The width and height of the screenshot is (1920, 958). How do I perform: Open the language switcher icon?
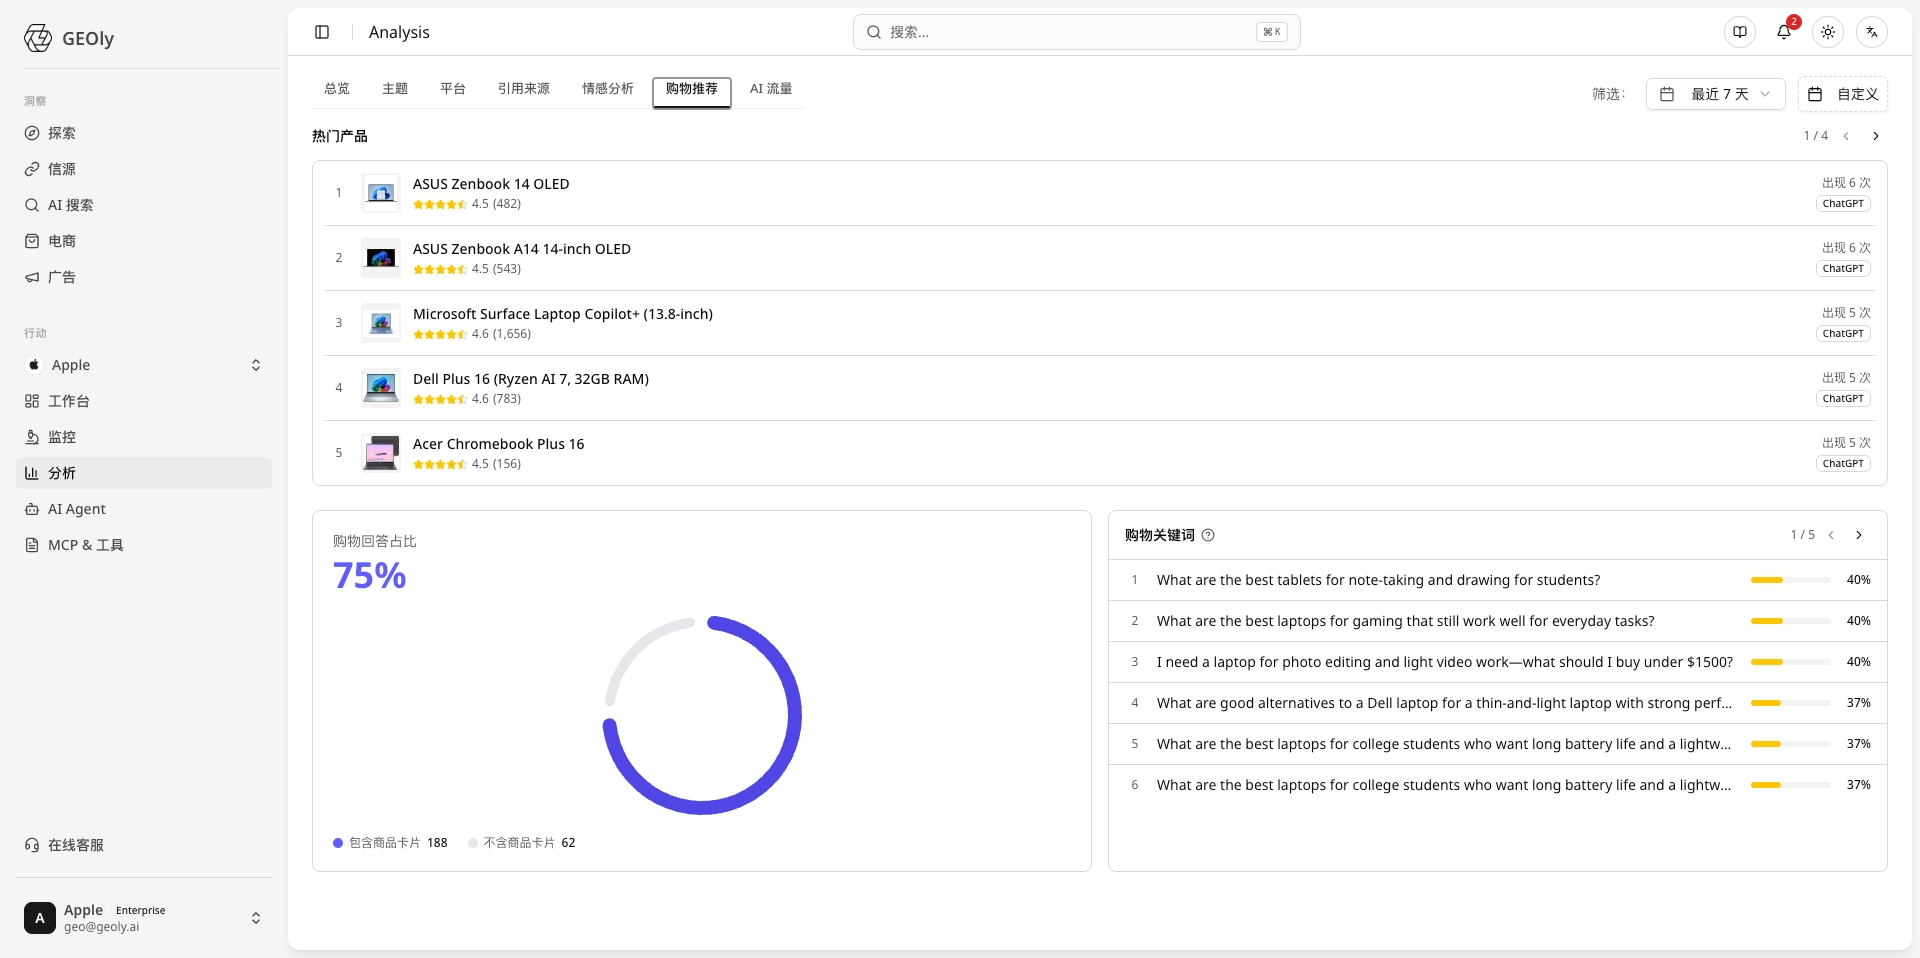tap(1872, 32)
